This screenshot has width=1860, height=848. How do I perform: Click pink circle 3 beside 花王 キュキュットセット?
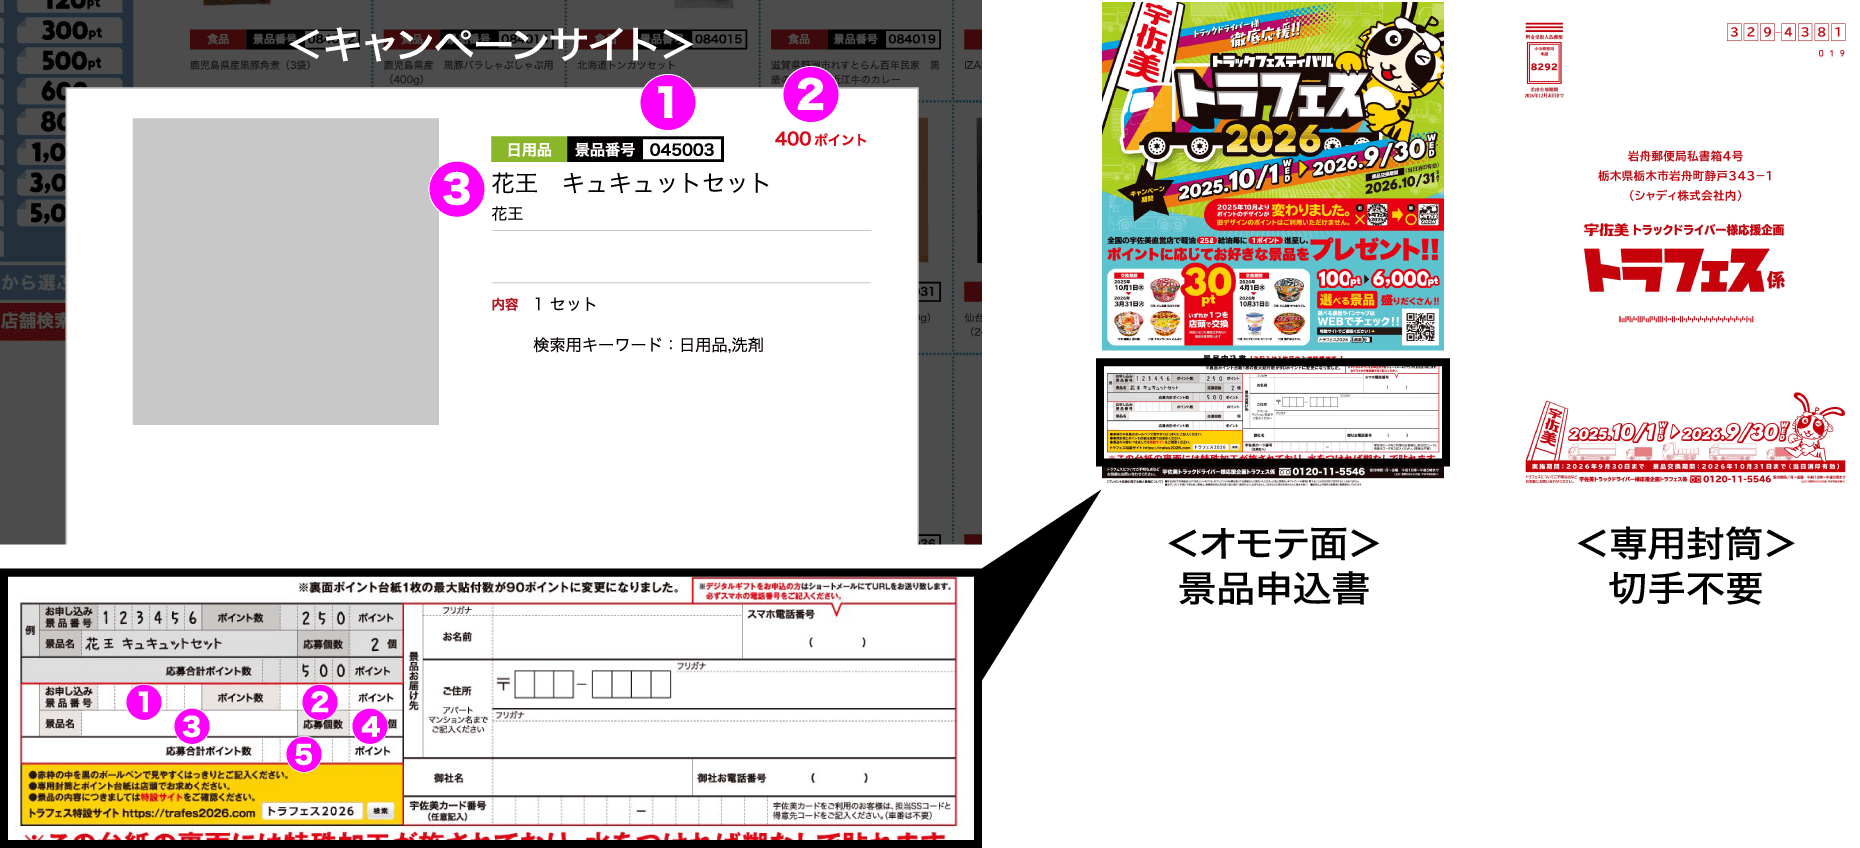click(x=456, y=189)
